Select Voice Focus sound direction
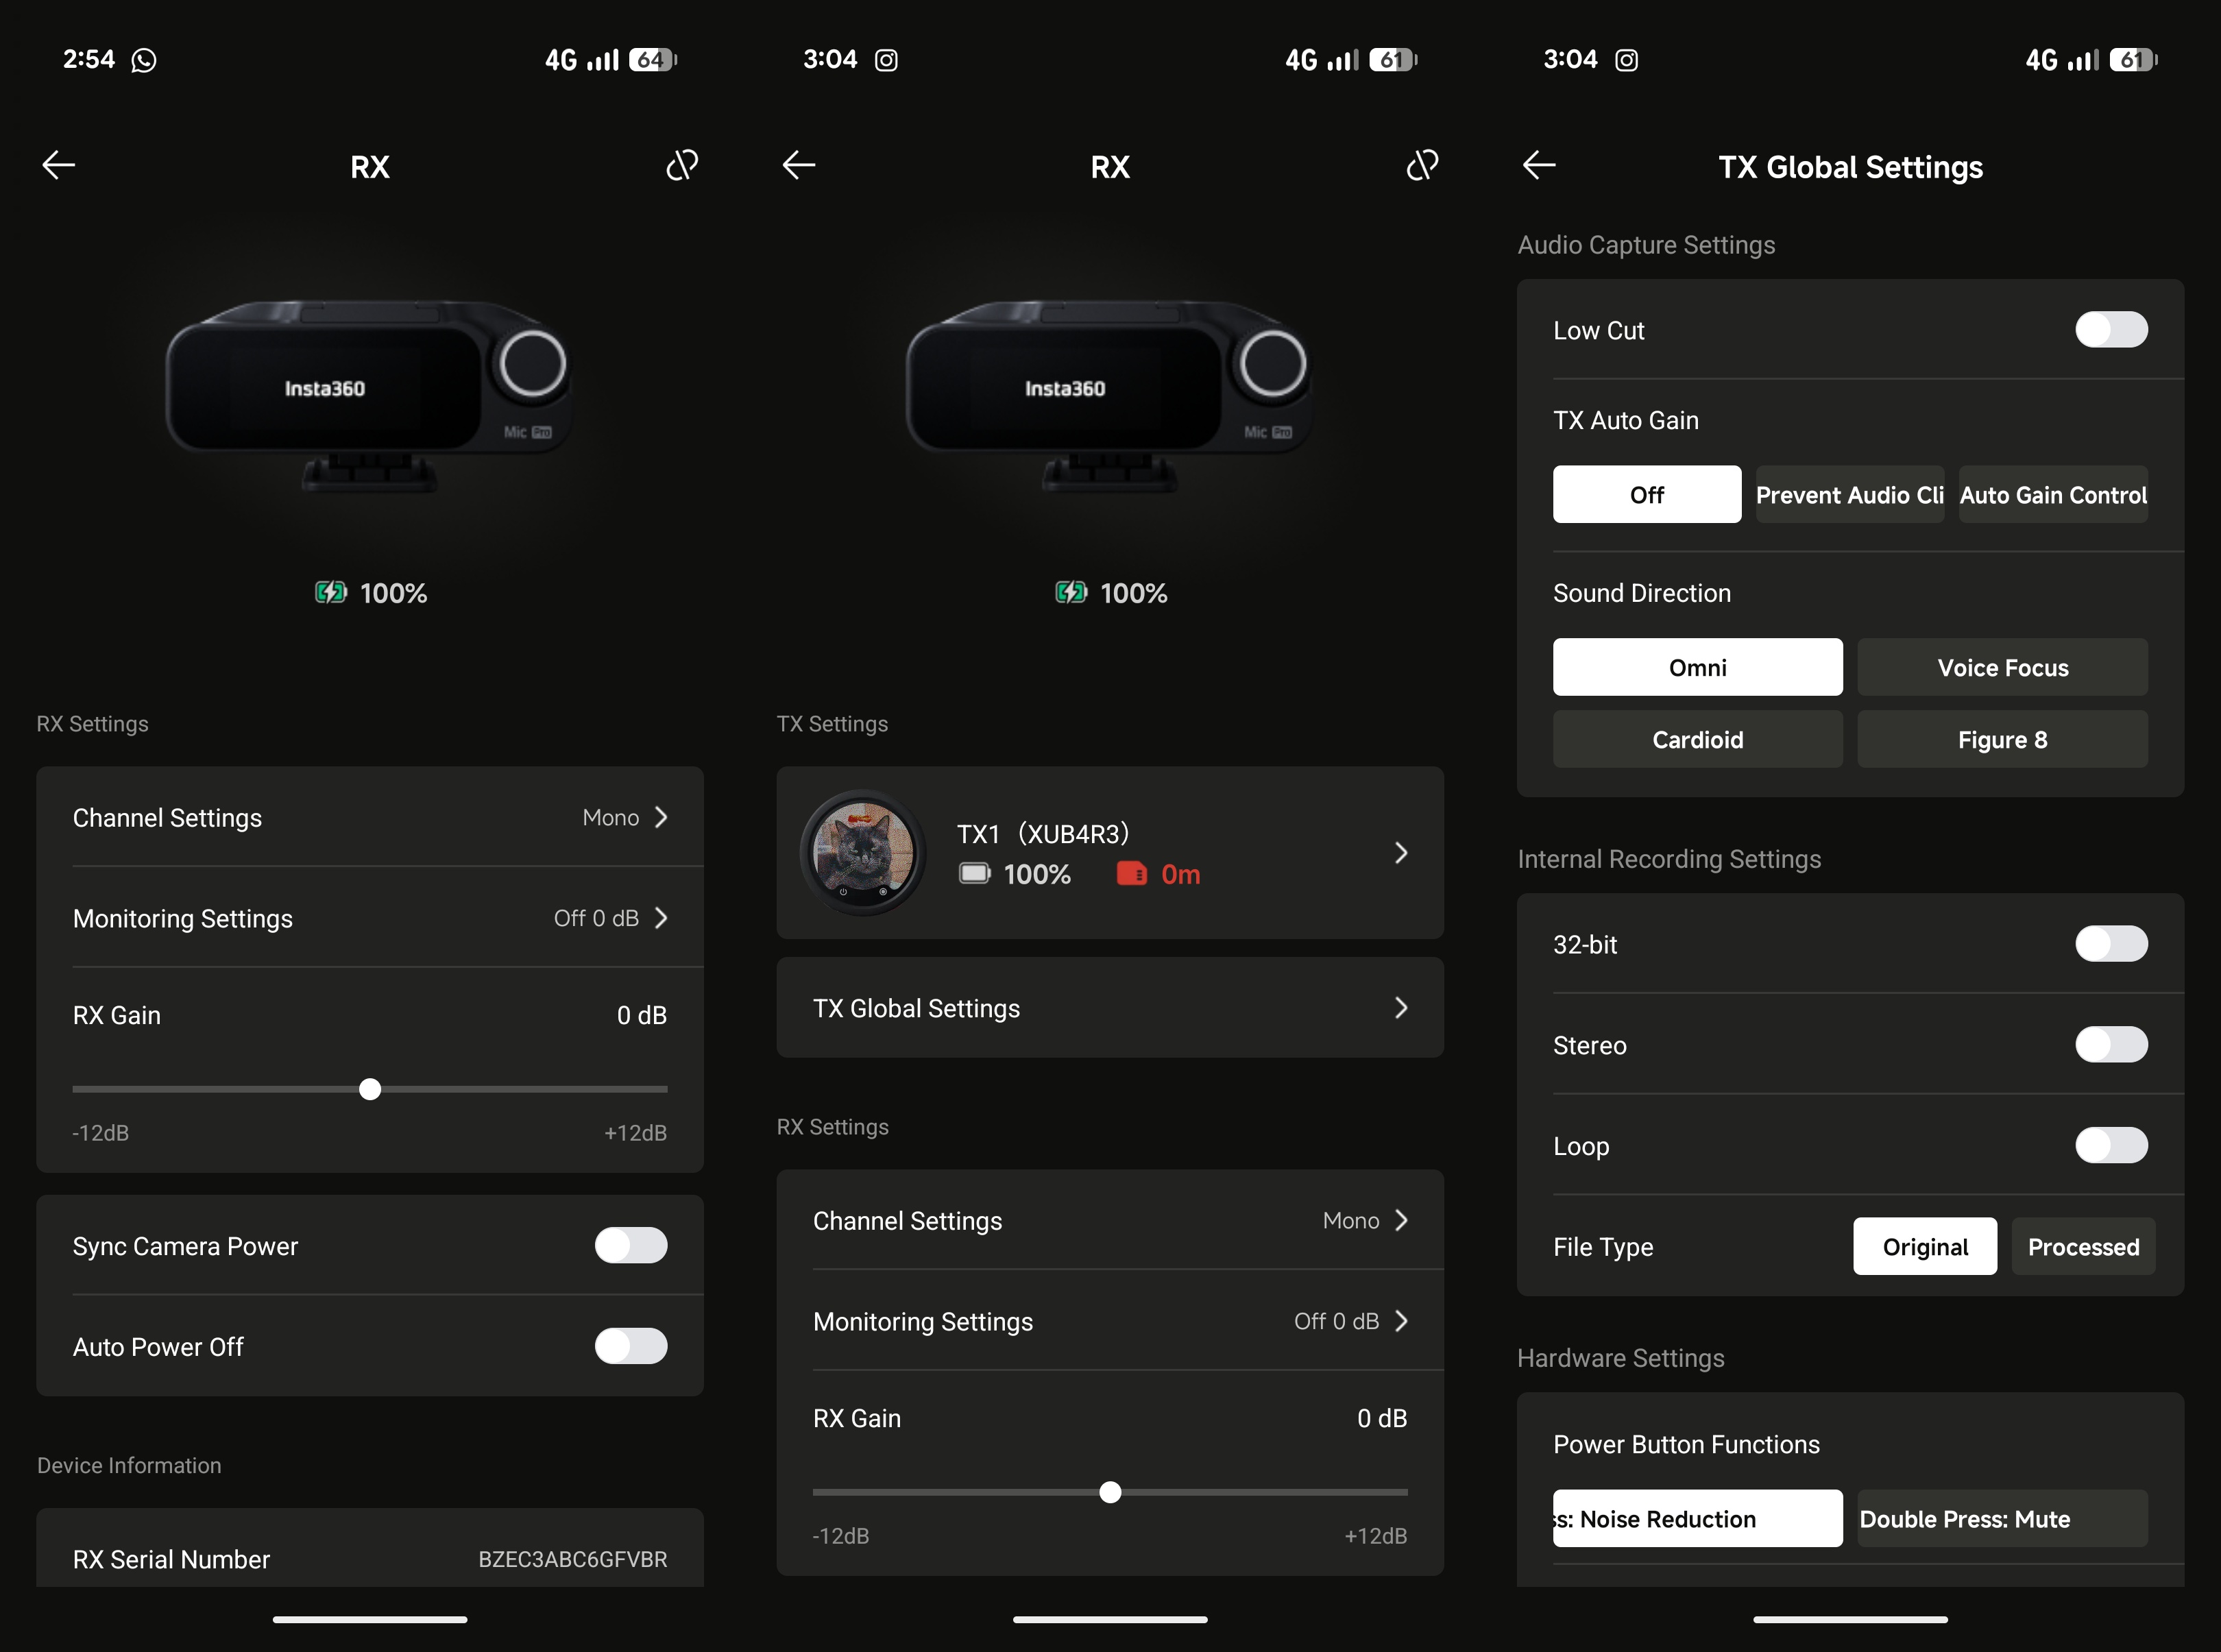2221x1652 pixels. [x=2002, y=668]
